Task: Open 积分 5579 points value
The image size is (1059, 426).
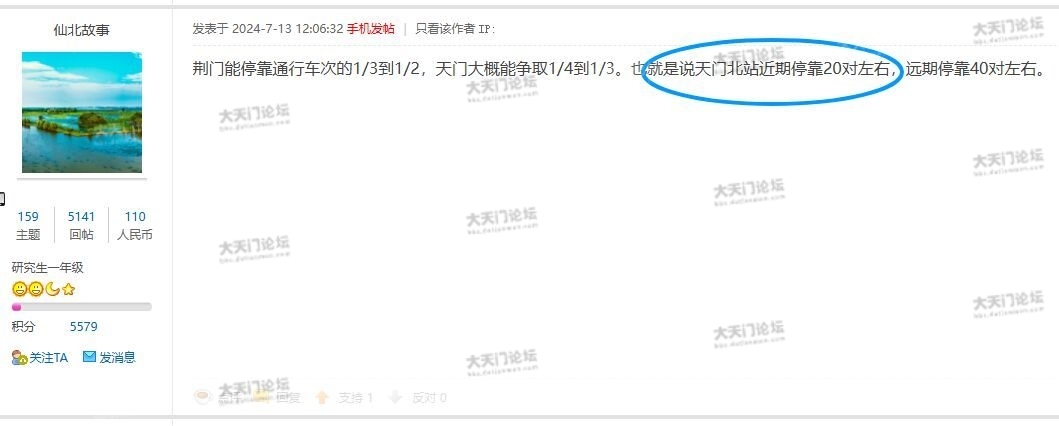Action: point(84,327)
